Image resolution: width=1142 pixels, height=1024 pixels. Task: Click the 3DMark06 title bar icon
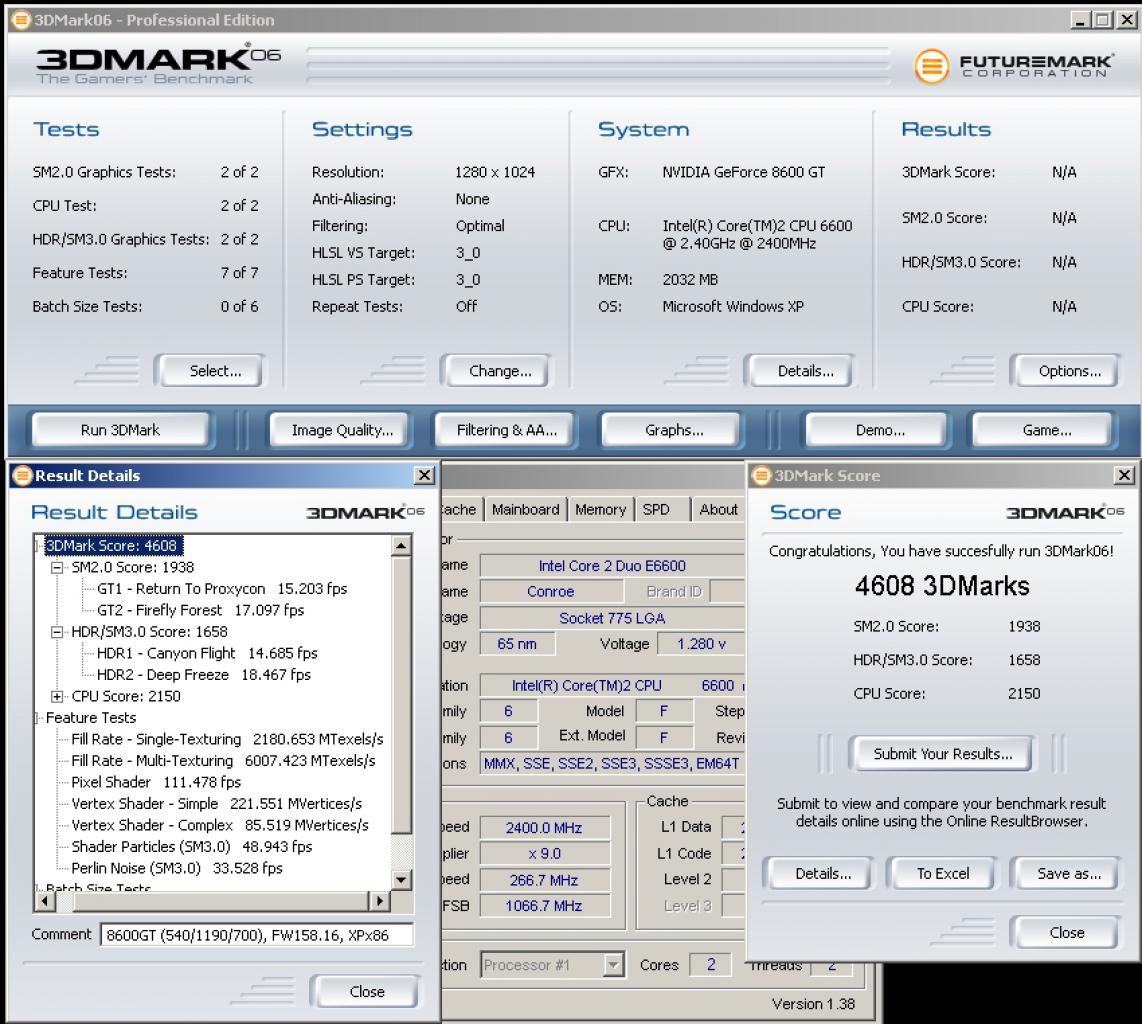(22, 20)
